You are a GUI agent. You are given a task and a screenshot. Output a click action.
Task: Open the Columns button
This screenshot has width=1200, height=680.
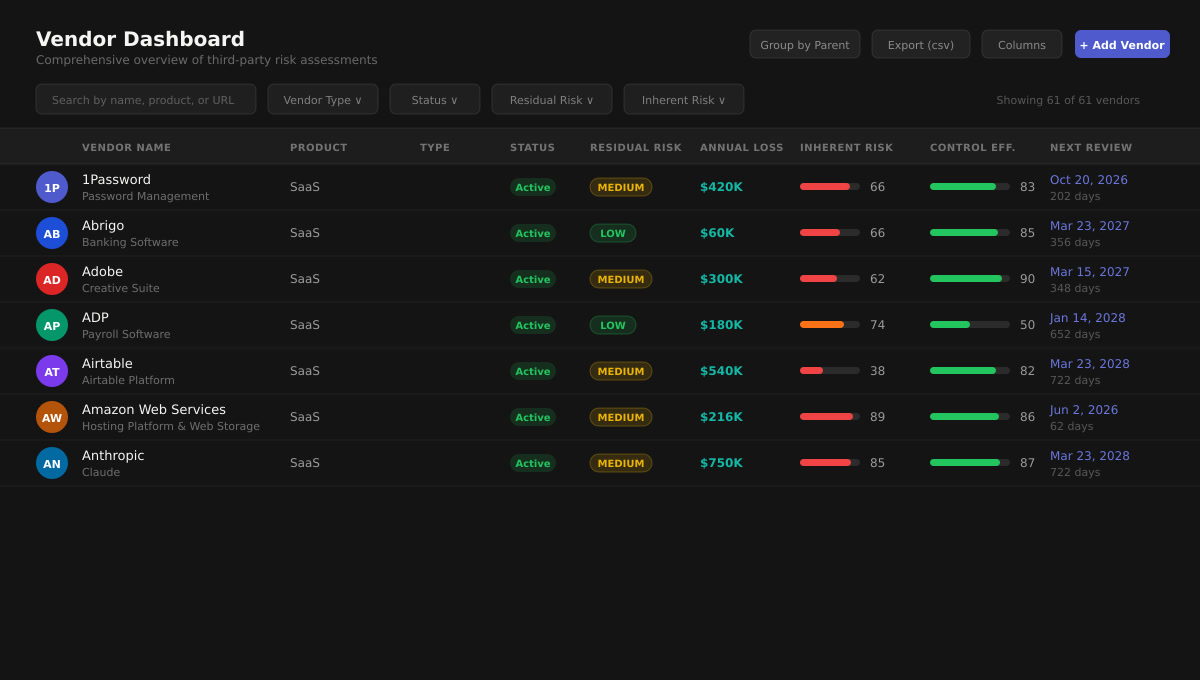point(1022,44)
